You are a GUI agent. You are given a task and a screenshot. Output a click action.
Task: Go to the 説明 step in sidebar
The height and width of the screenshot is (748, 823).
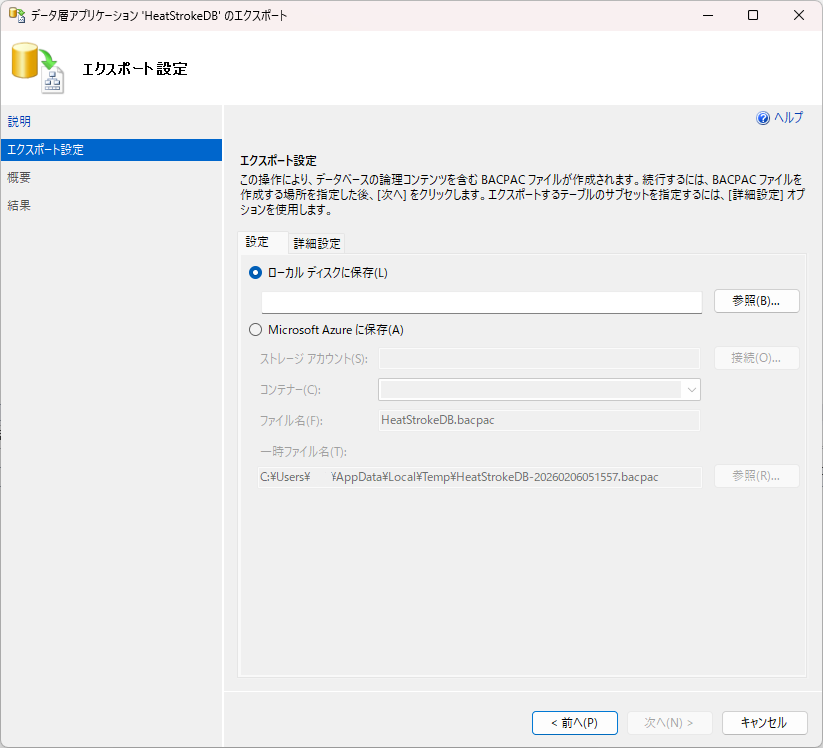click(19, 122)
